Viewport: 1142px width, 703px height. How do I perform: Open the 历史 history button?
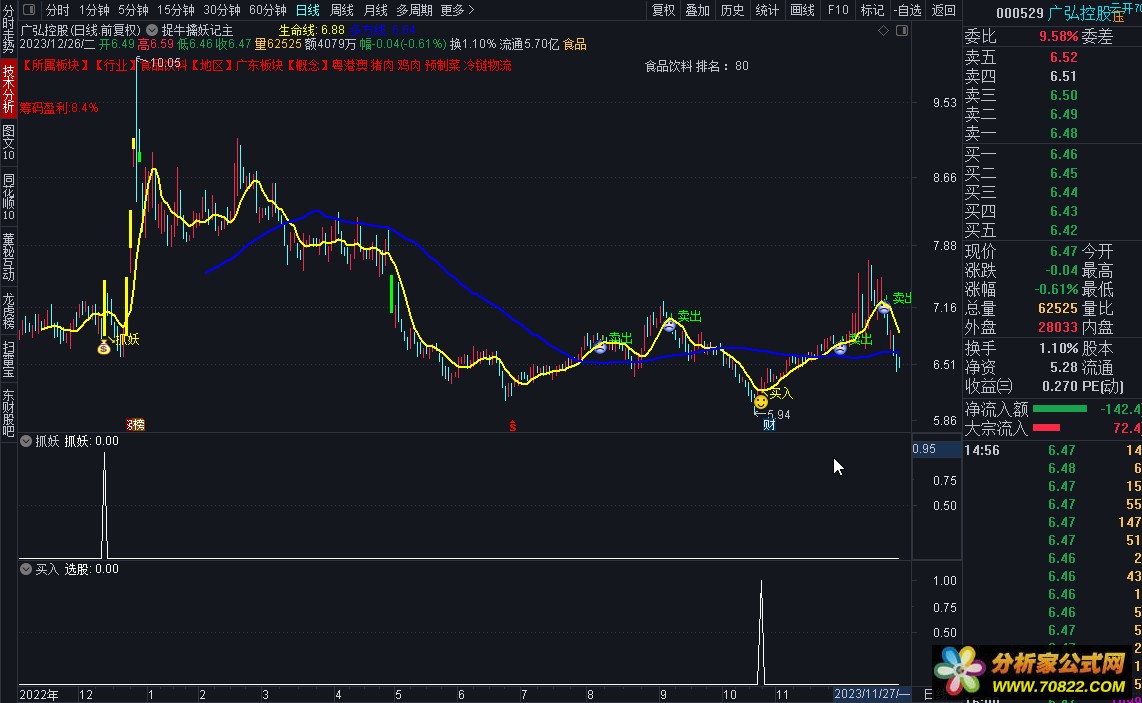[x=732, y=9]
